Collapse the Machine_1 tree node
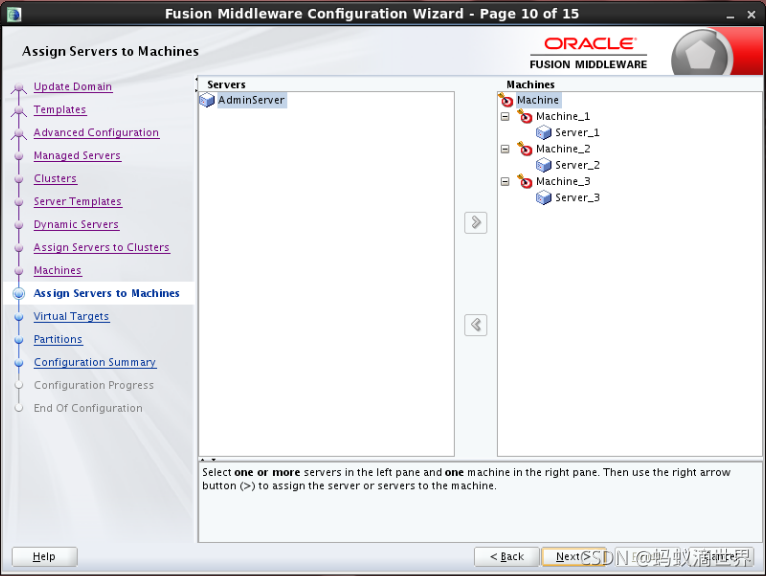The height and width of the screenshot is (576, 766). tap(505, 117)
